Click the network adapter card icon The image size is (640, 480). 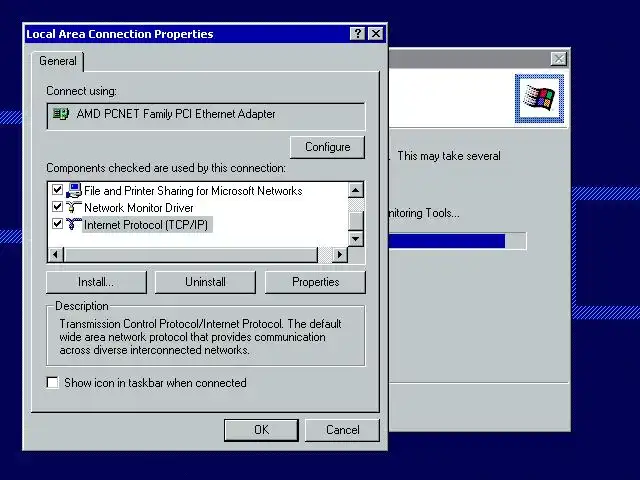click(61, 114)
